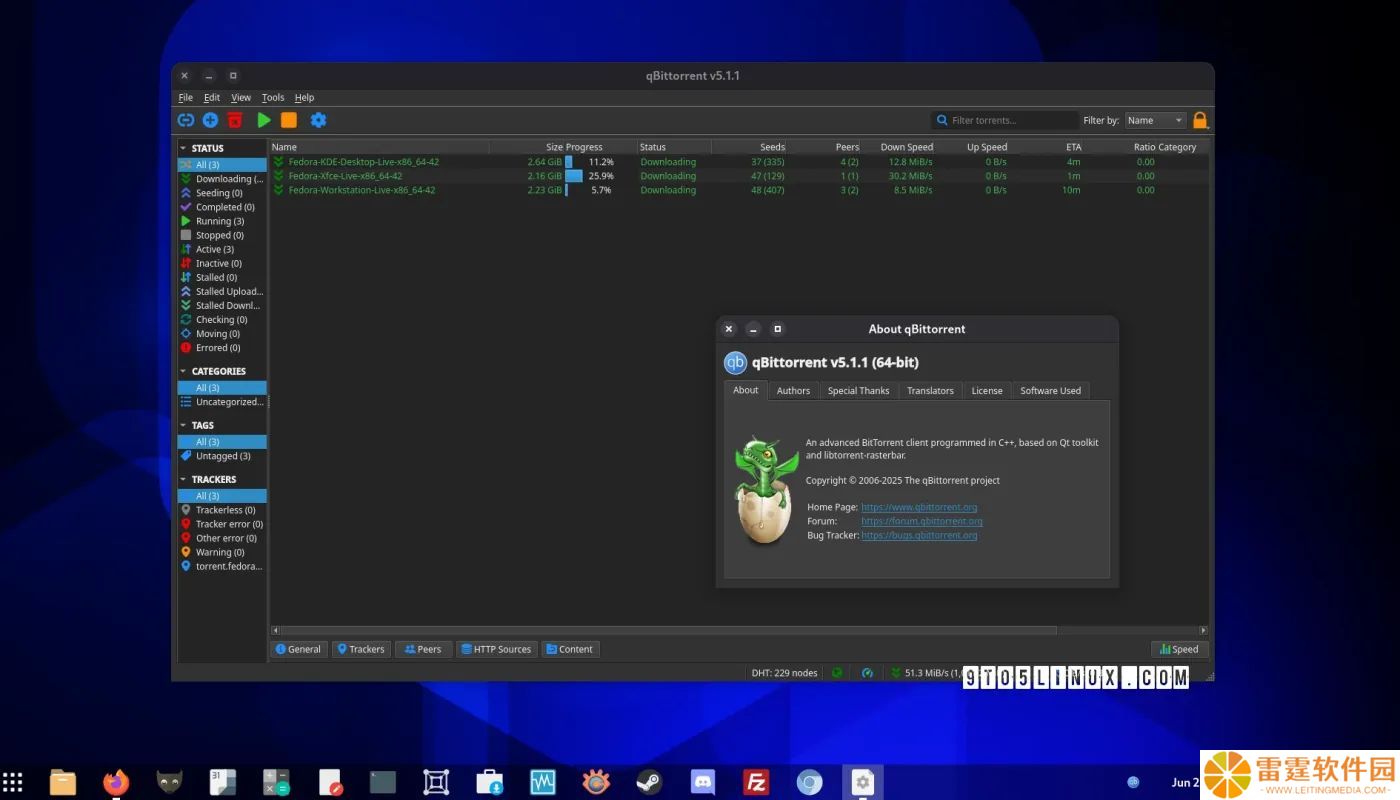Click the Filter torrents search field
The height and width of the screenshot is (800, 1400).
click(x=1004, y=120)
